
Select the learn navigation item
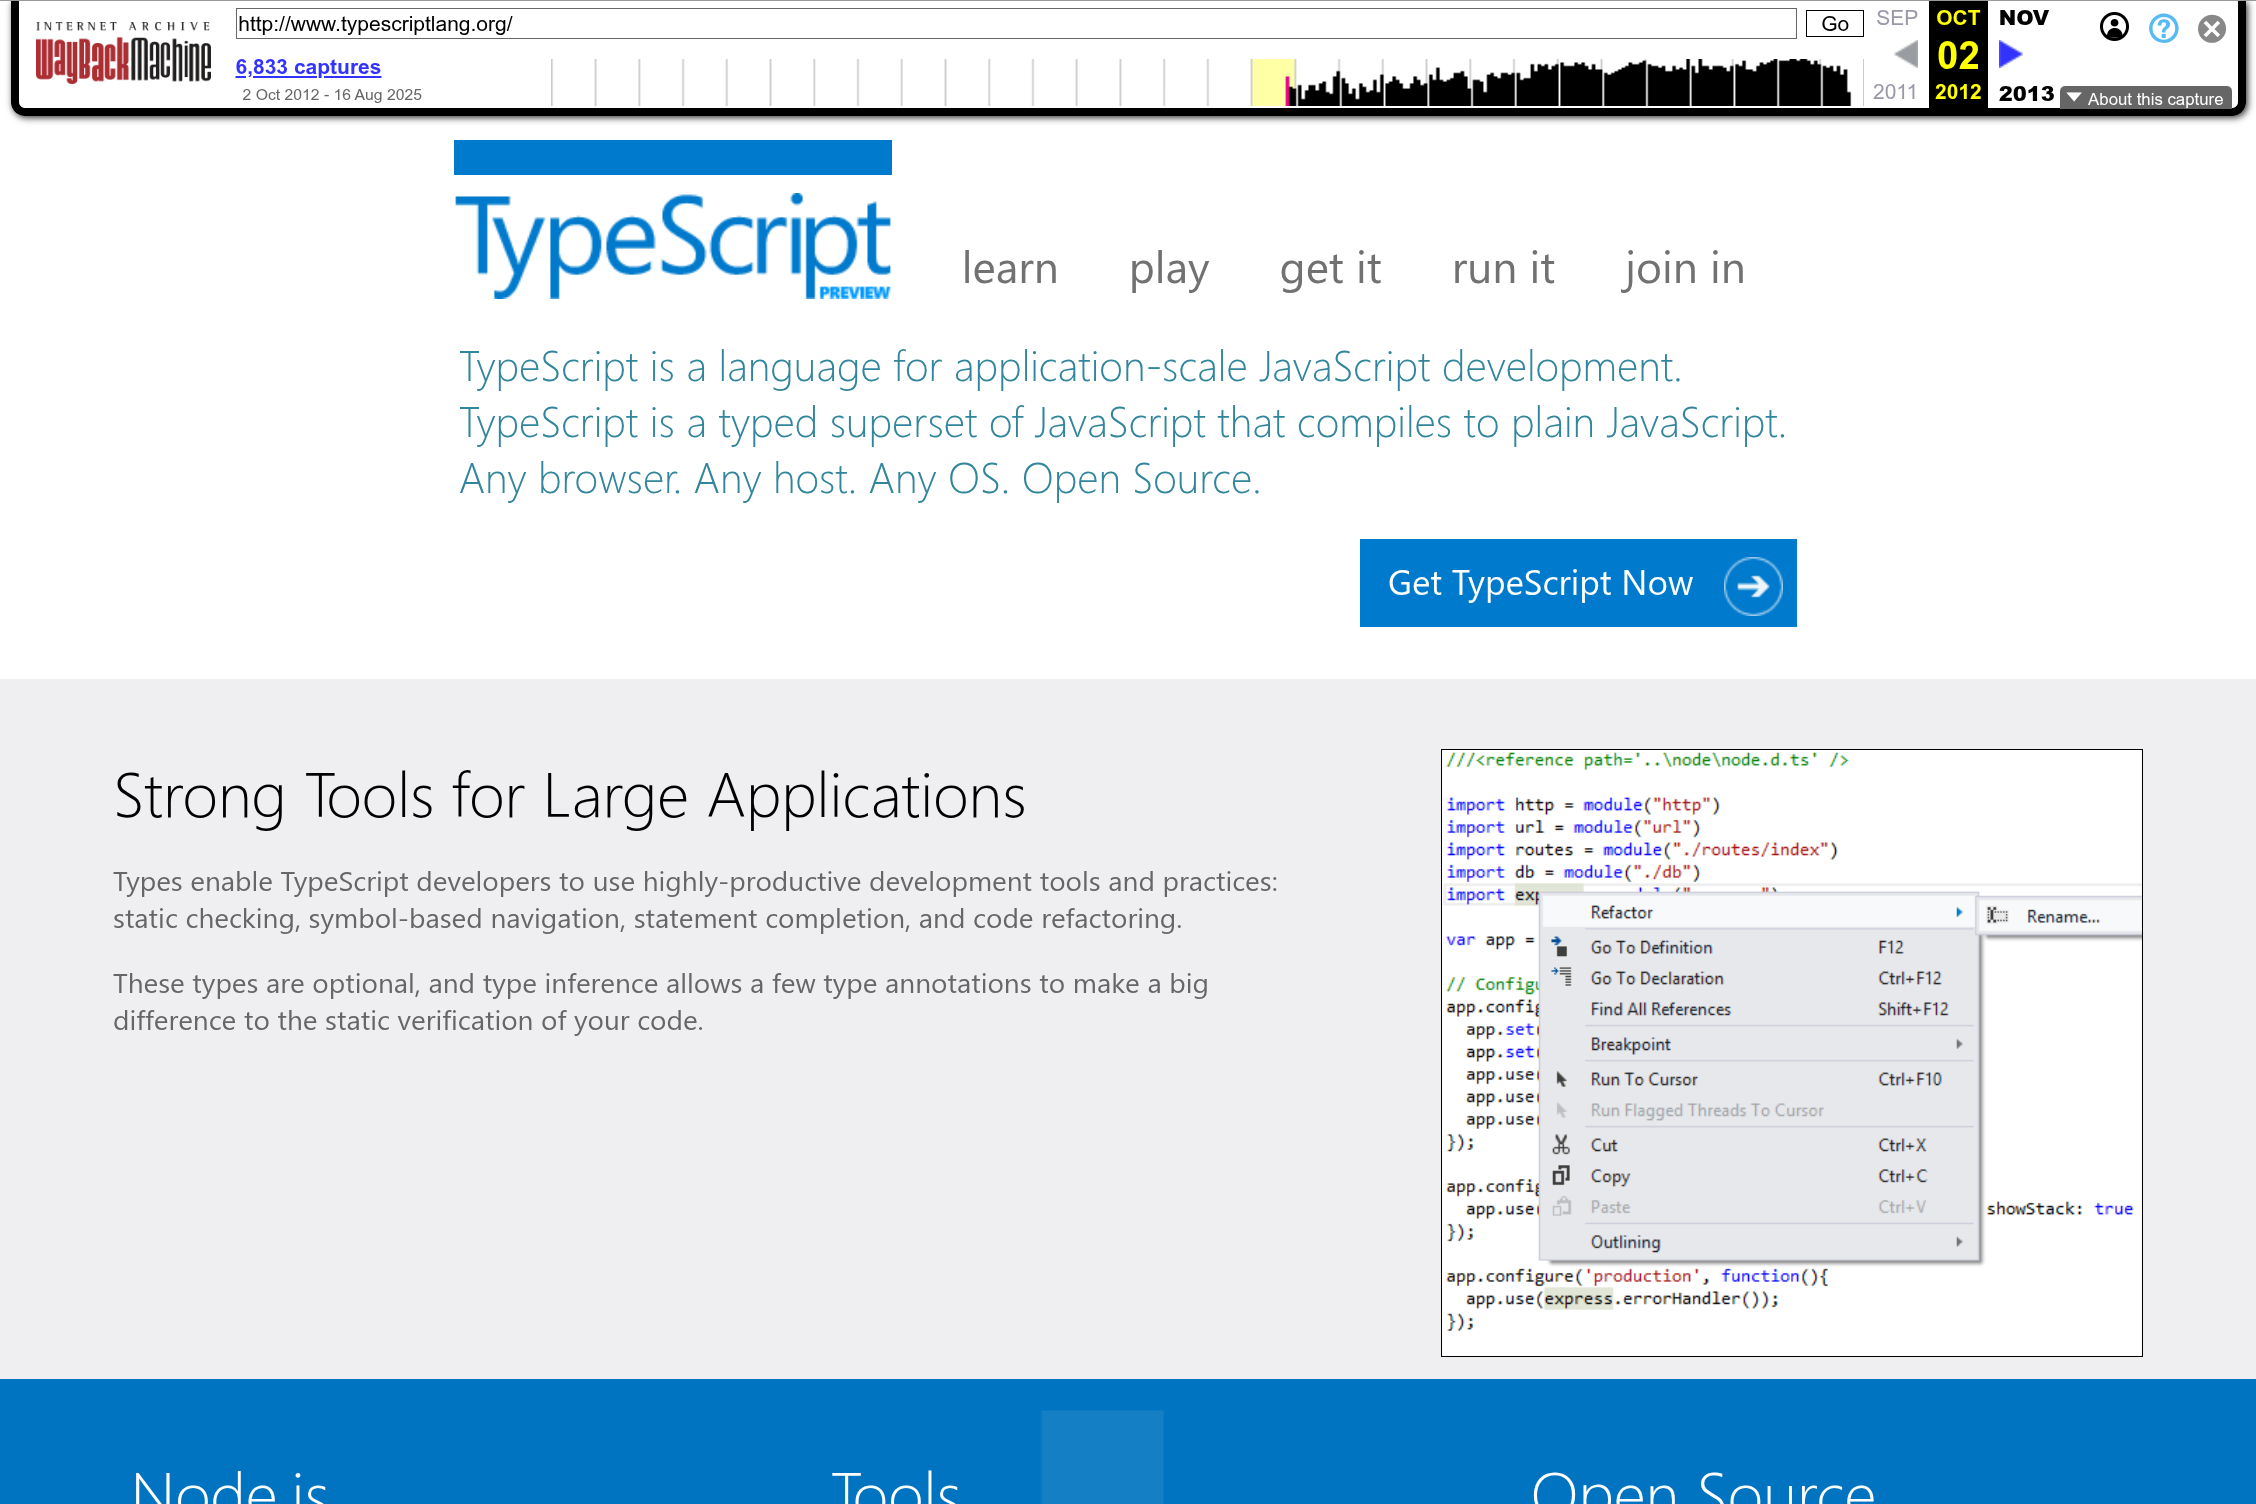[x=1010, y=268]
